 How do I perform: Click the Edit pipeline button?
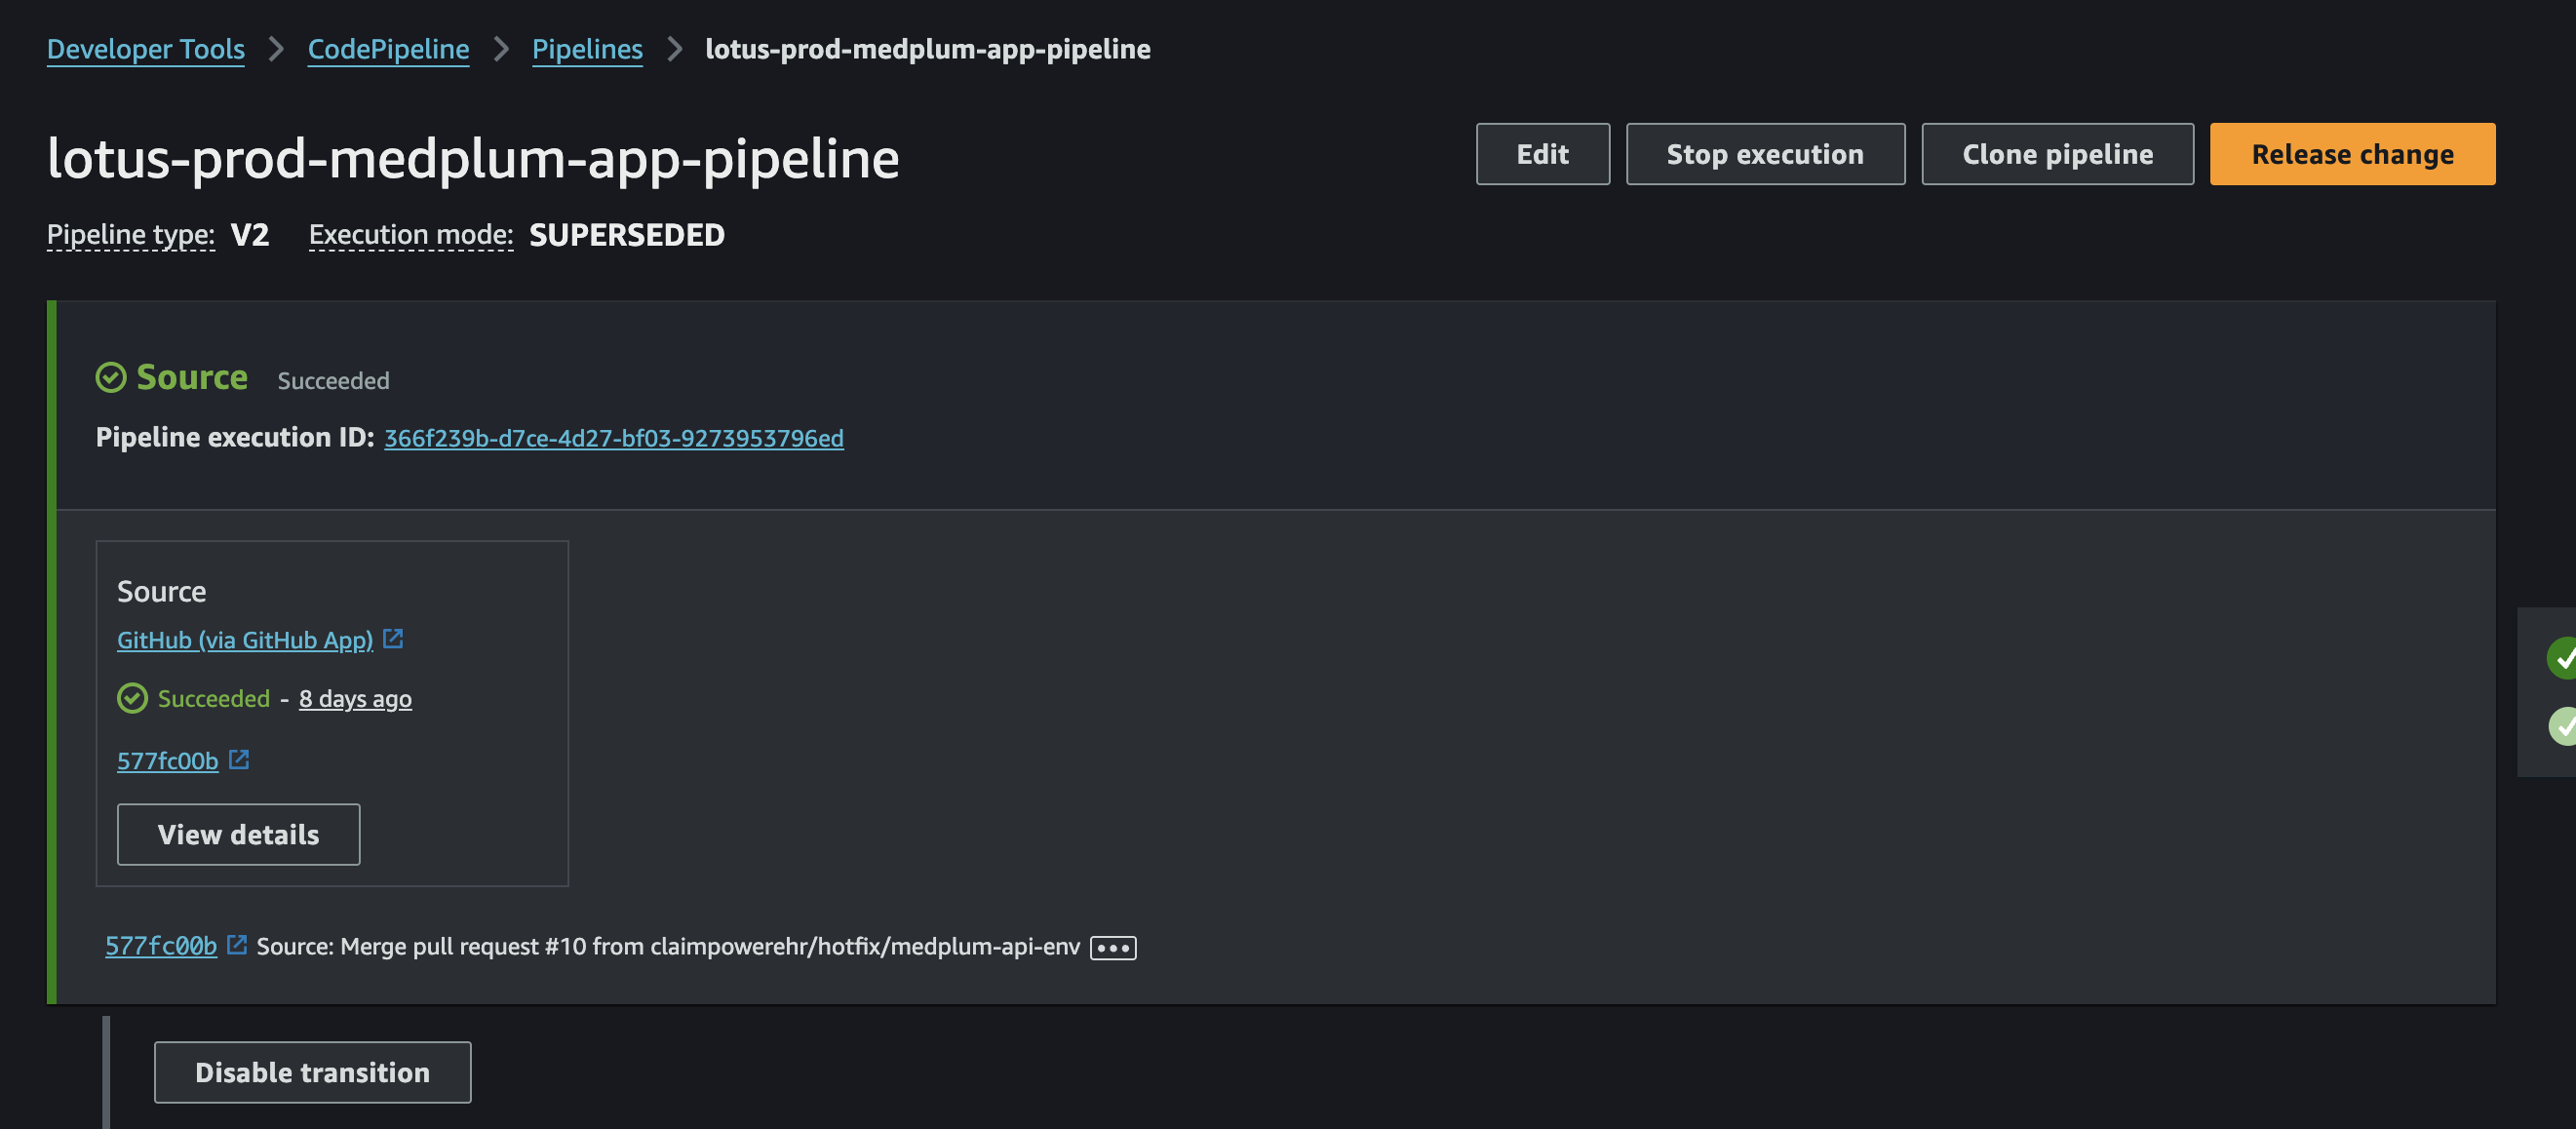coord(1542,154)
